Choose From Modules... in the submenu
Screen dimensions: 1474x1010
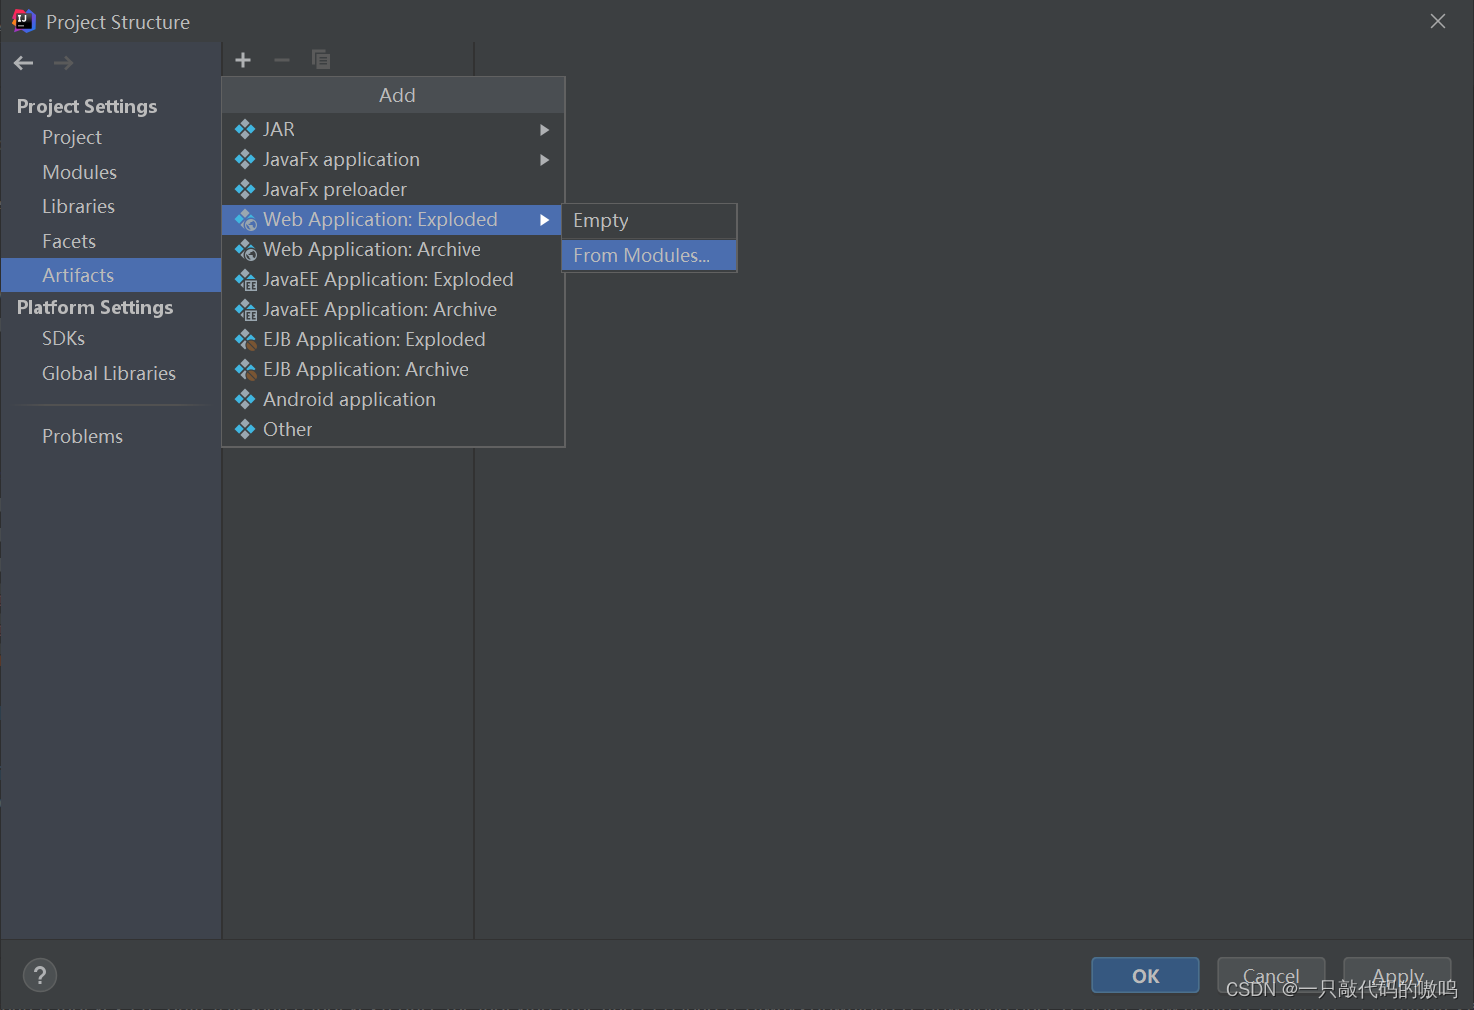point(649,255)
